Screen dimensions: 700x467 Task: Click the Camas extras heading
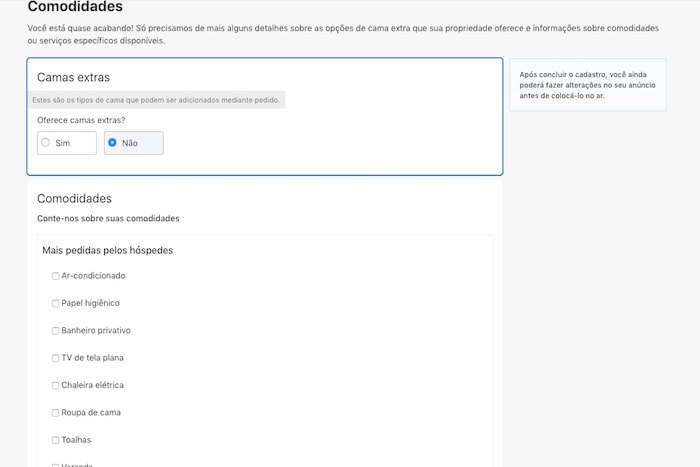(73, 77)
